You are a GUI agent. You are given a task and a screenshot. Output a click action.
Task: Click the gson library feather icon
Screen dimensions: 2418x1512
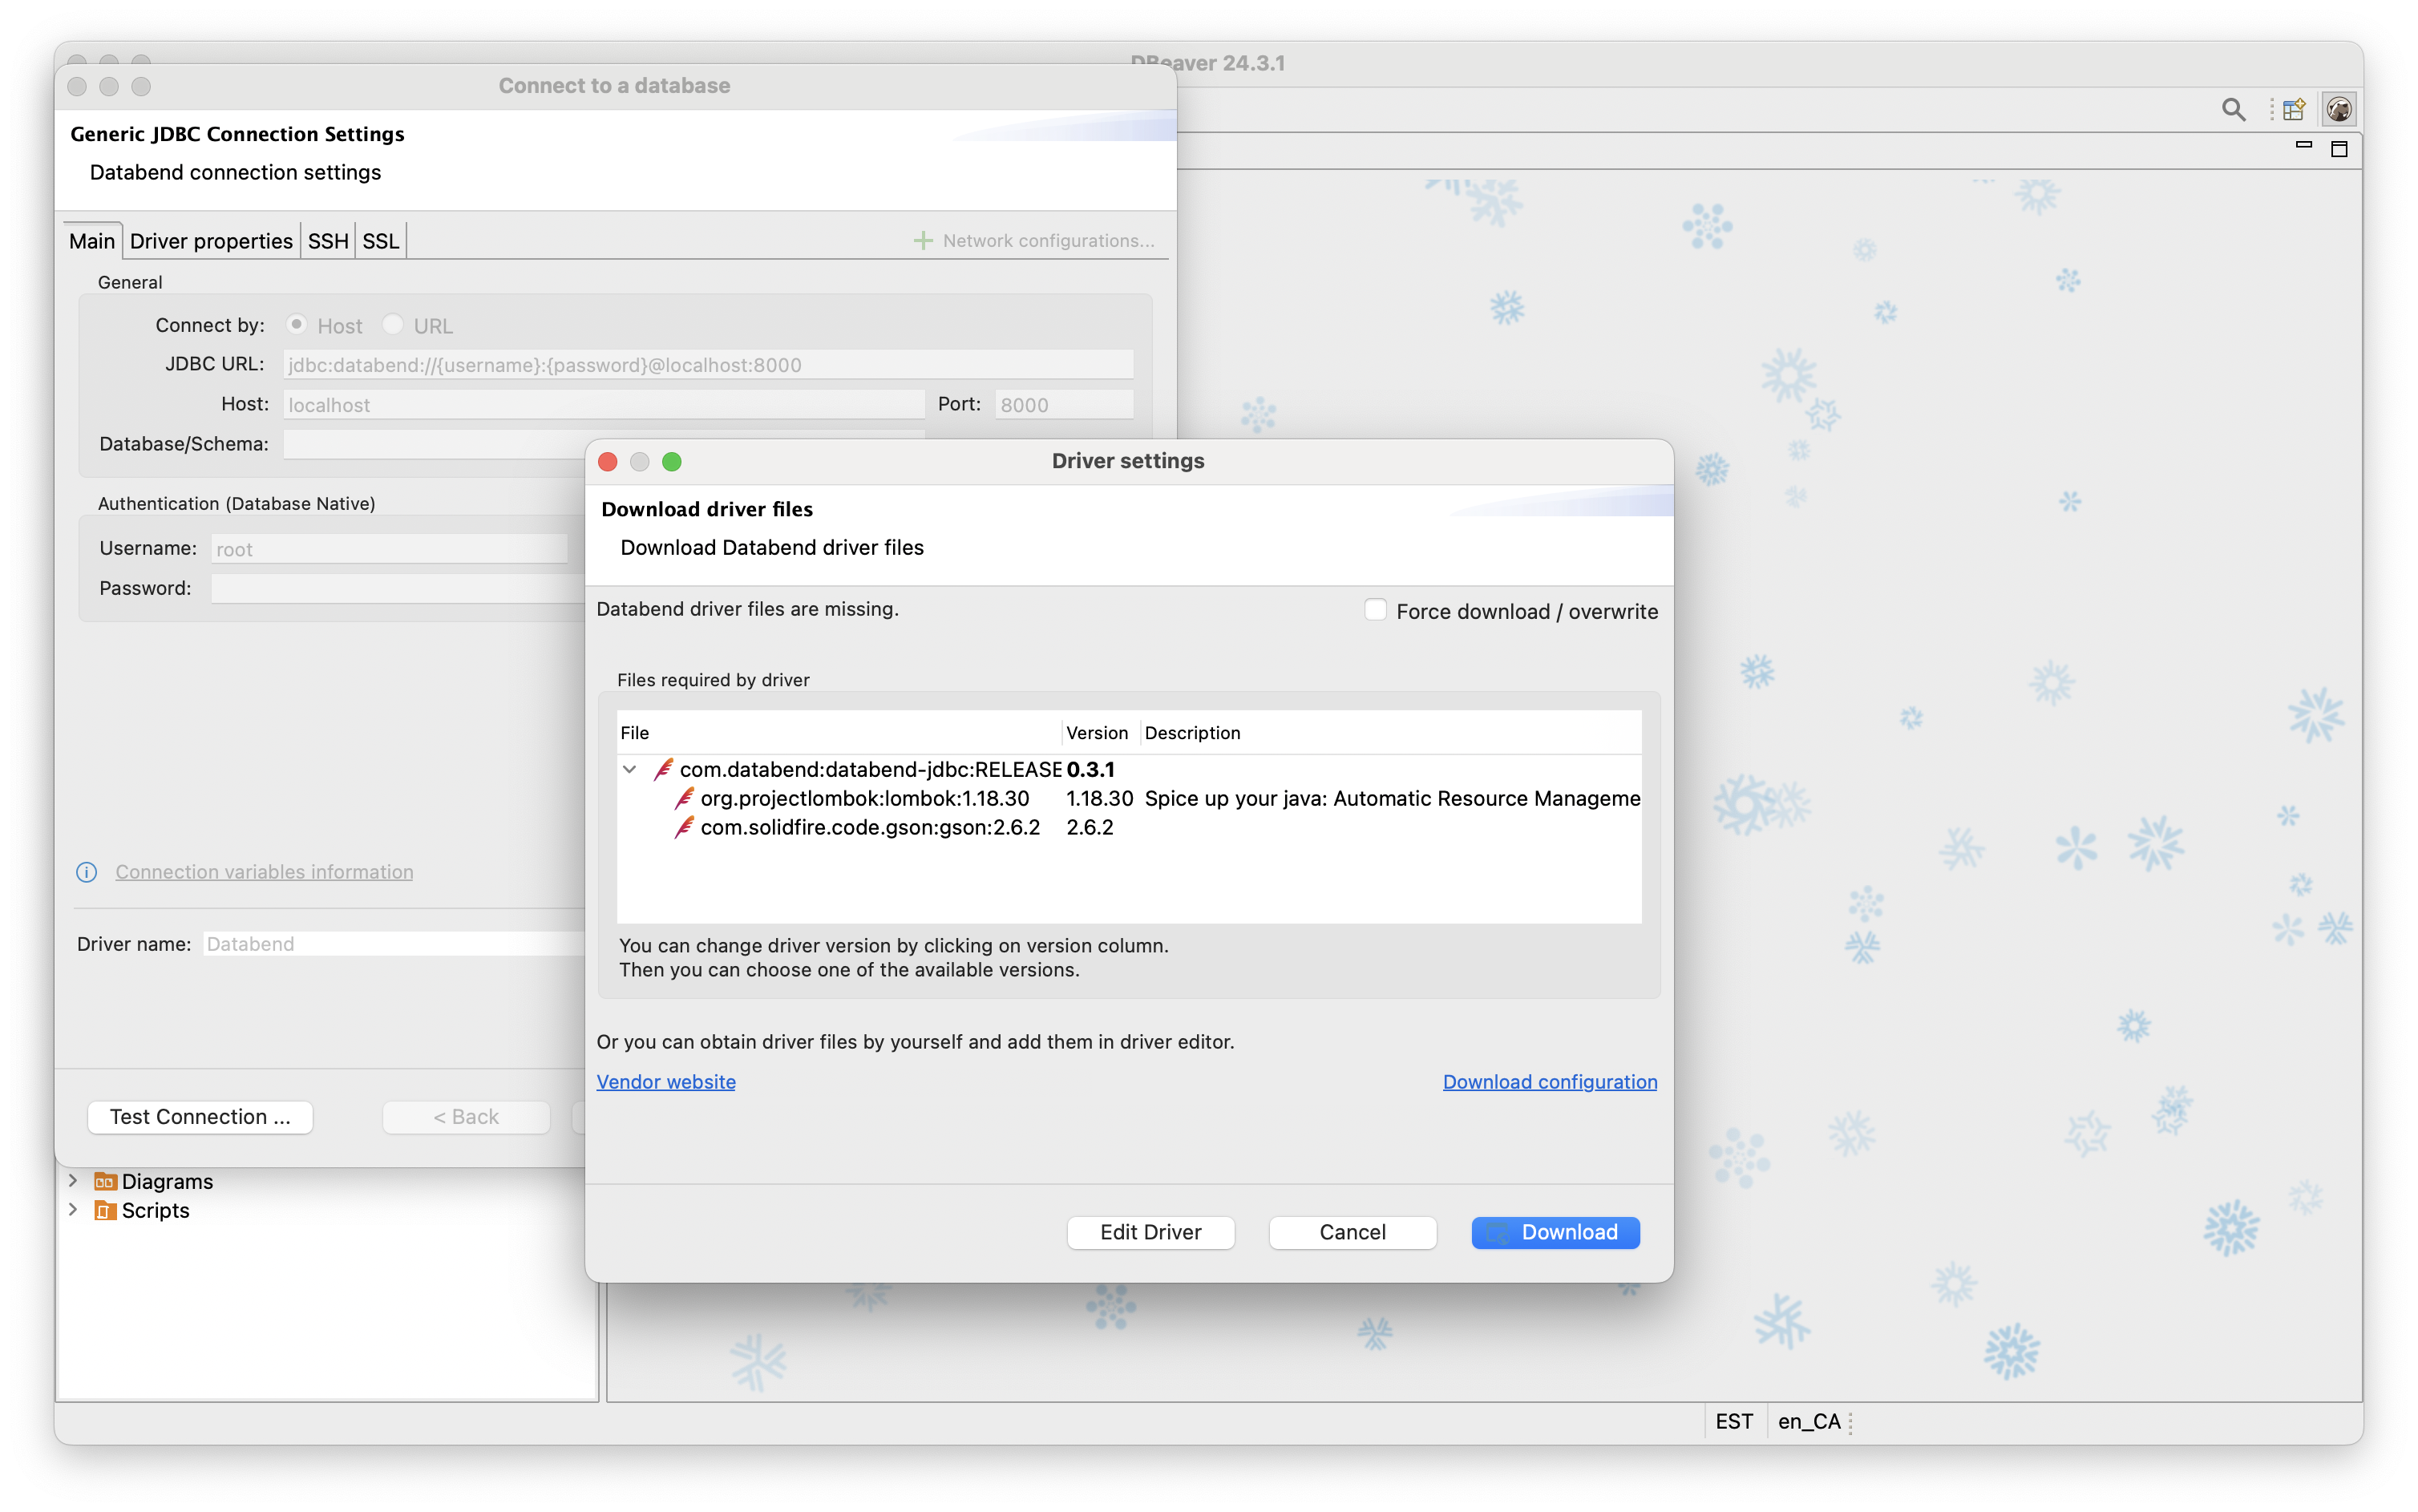684,827
